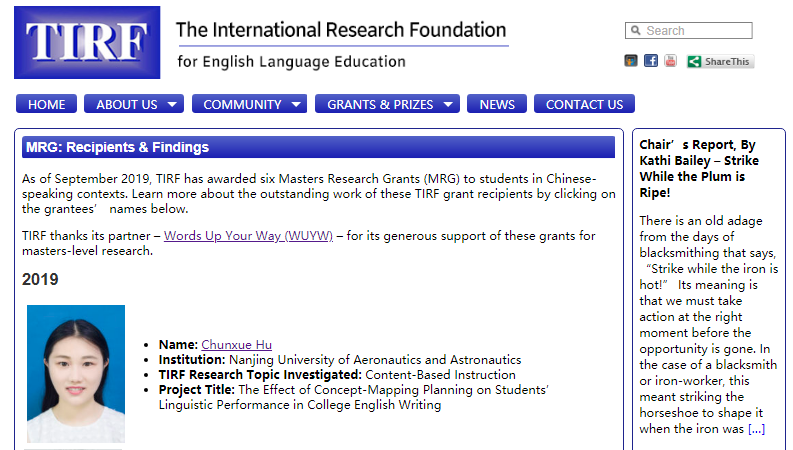Select Contact Us in navigation bar

[584, 104]
